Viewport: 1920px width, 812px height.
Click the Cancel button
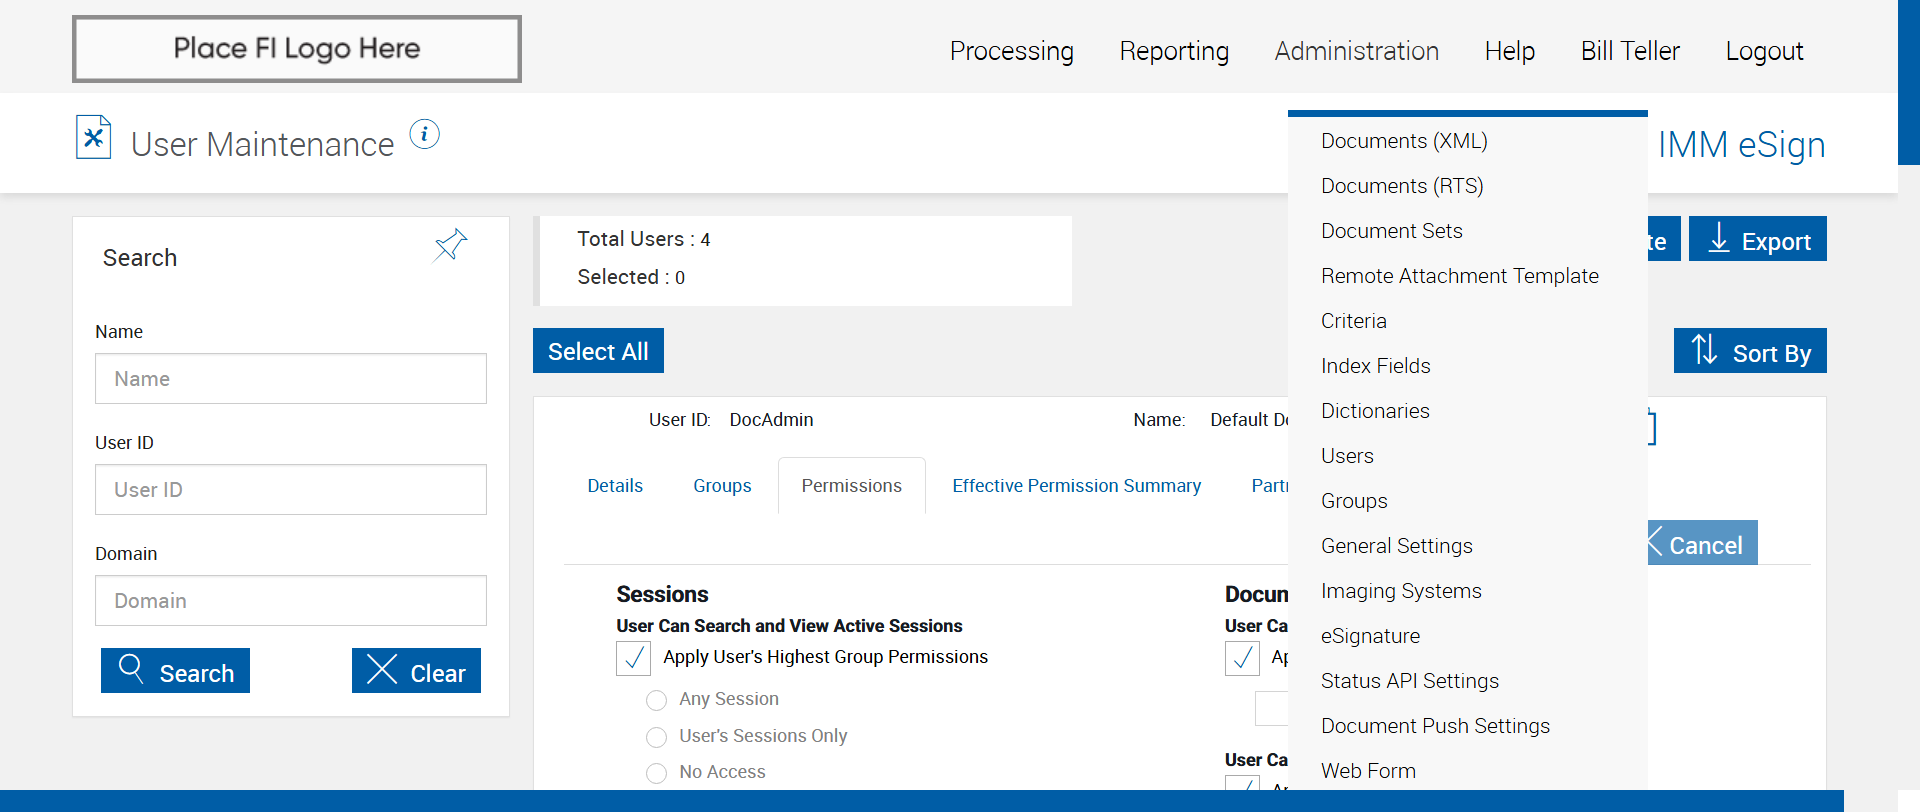tap(1703, 544)
